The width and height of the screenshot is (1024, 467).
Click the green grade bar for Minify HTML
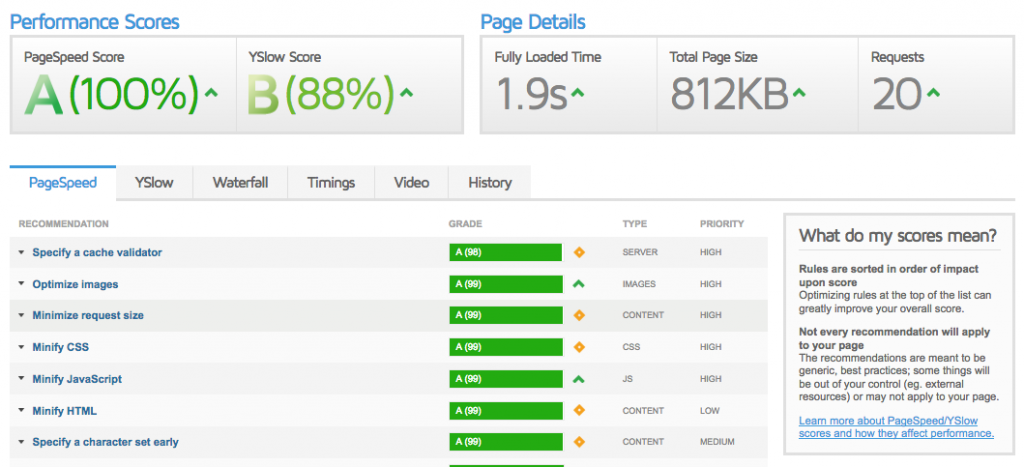tap(505, 411)
